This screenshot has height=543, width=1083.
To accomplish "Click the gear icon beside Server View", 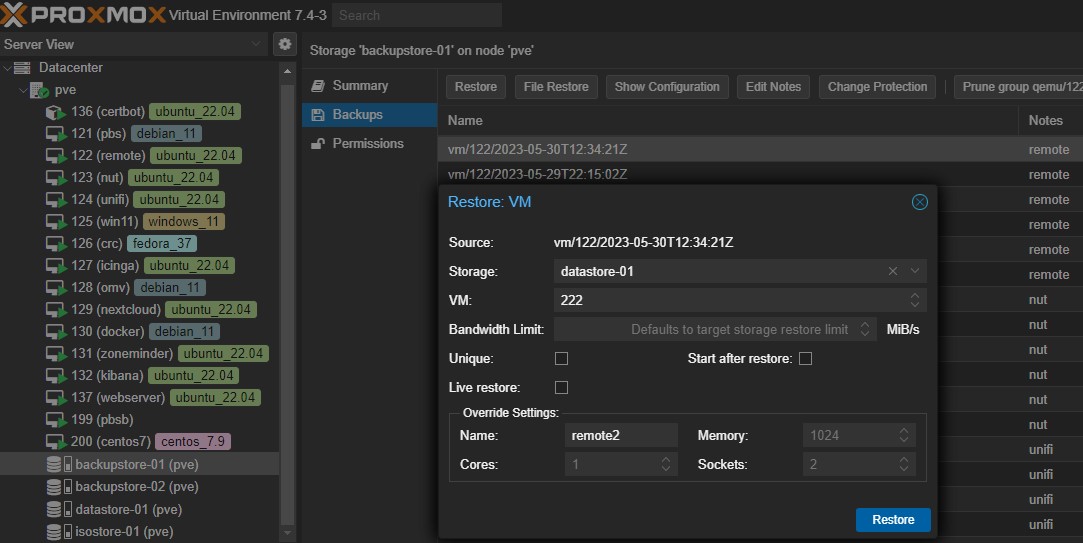I will [x=285, y=44].
